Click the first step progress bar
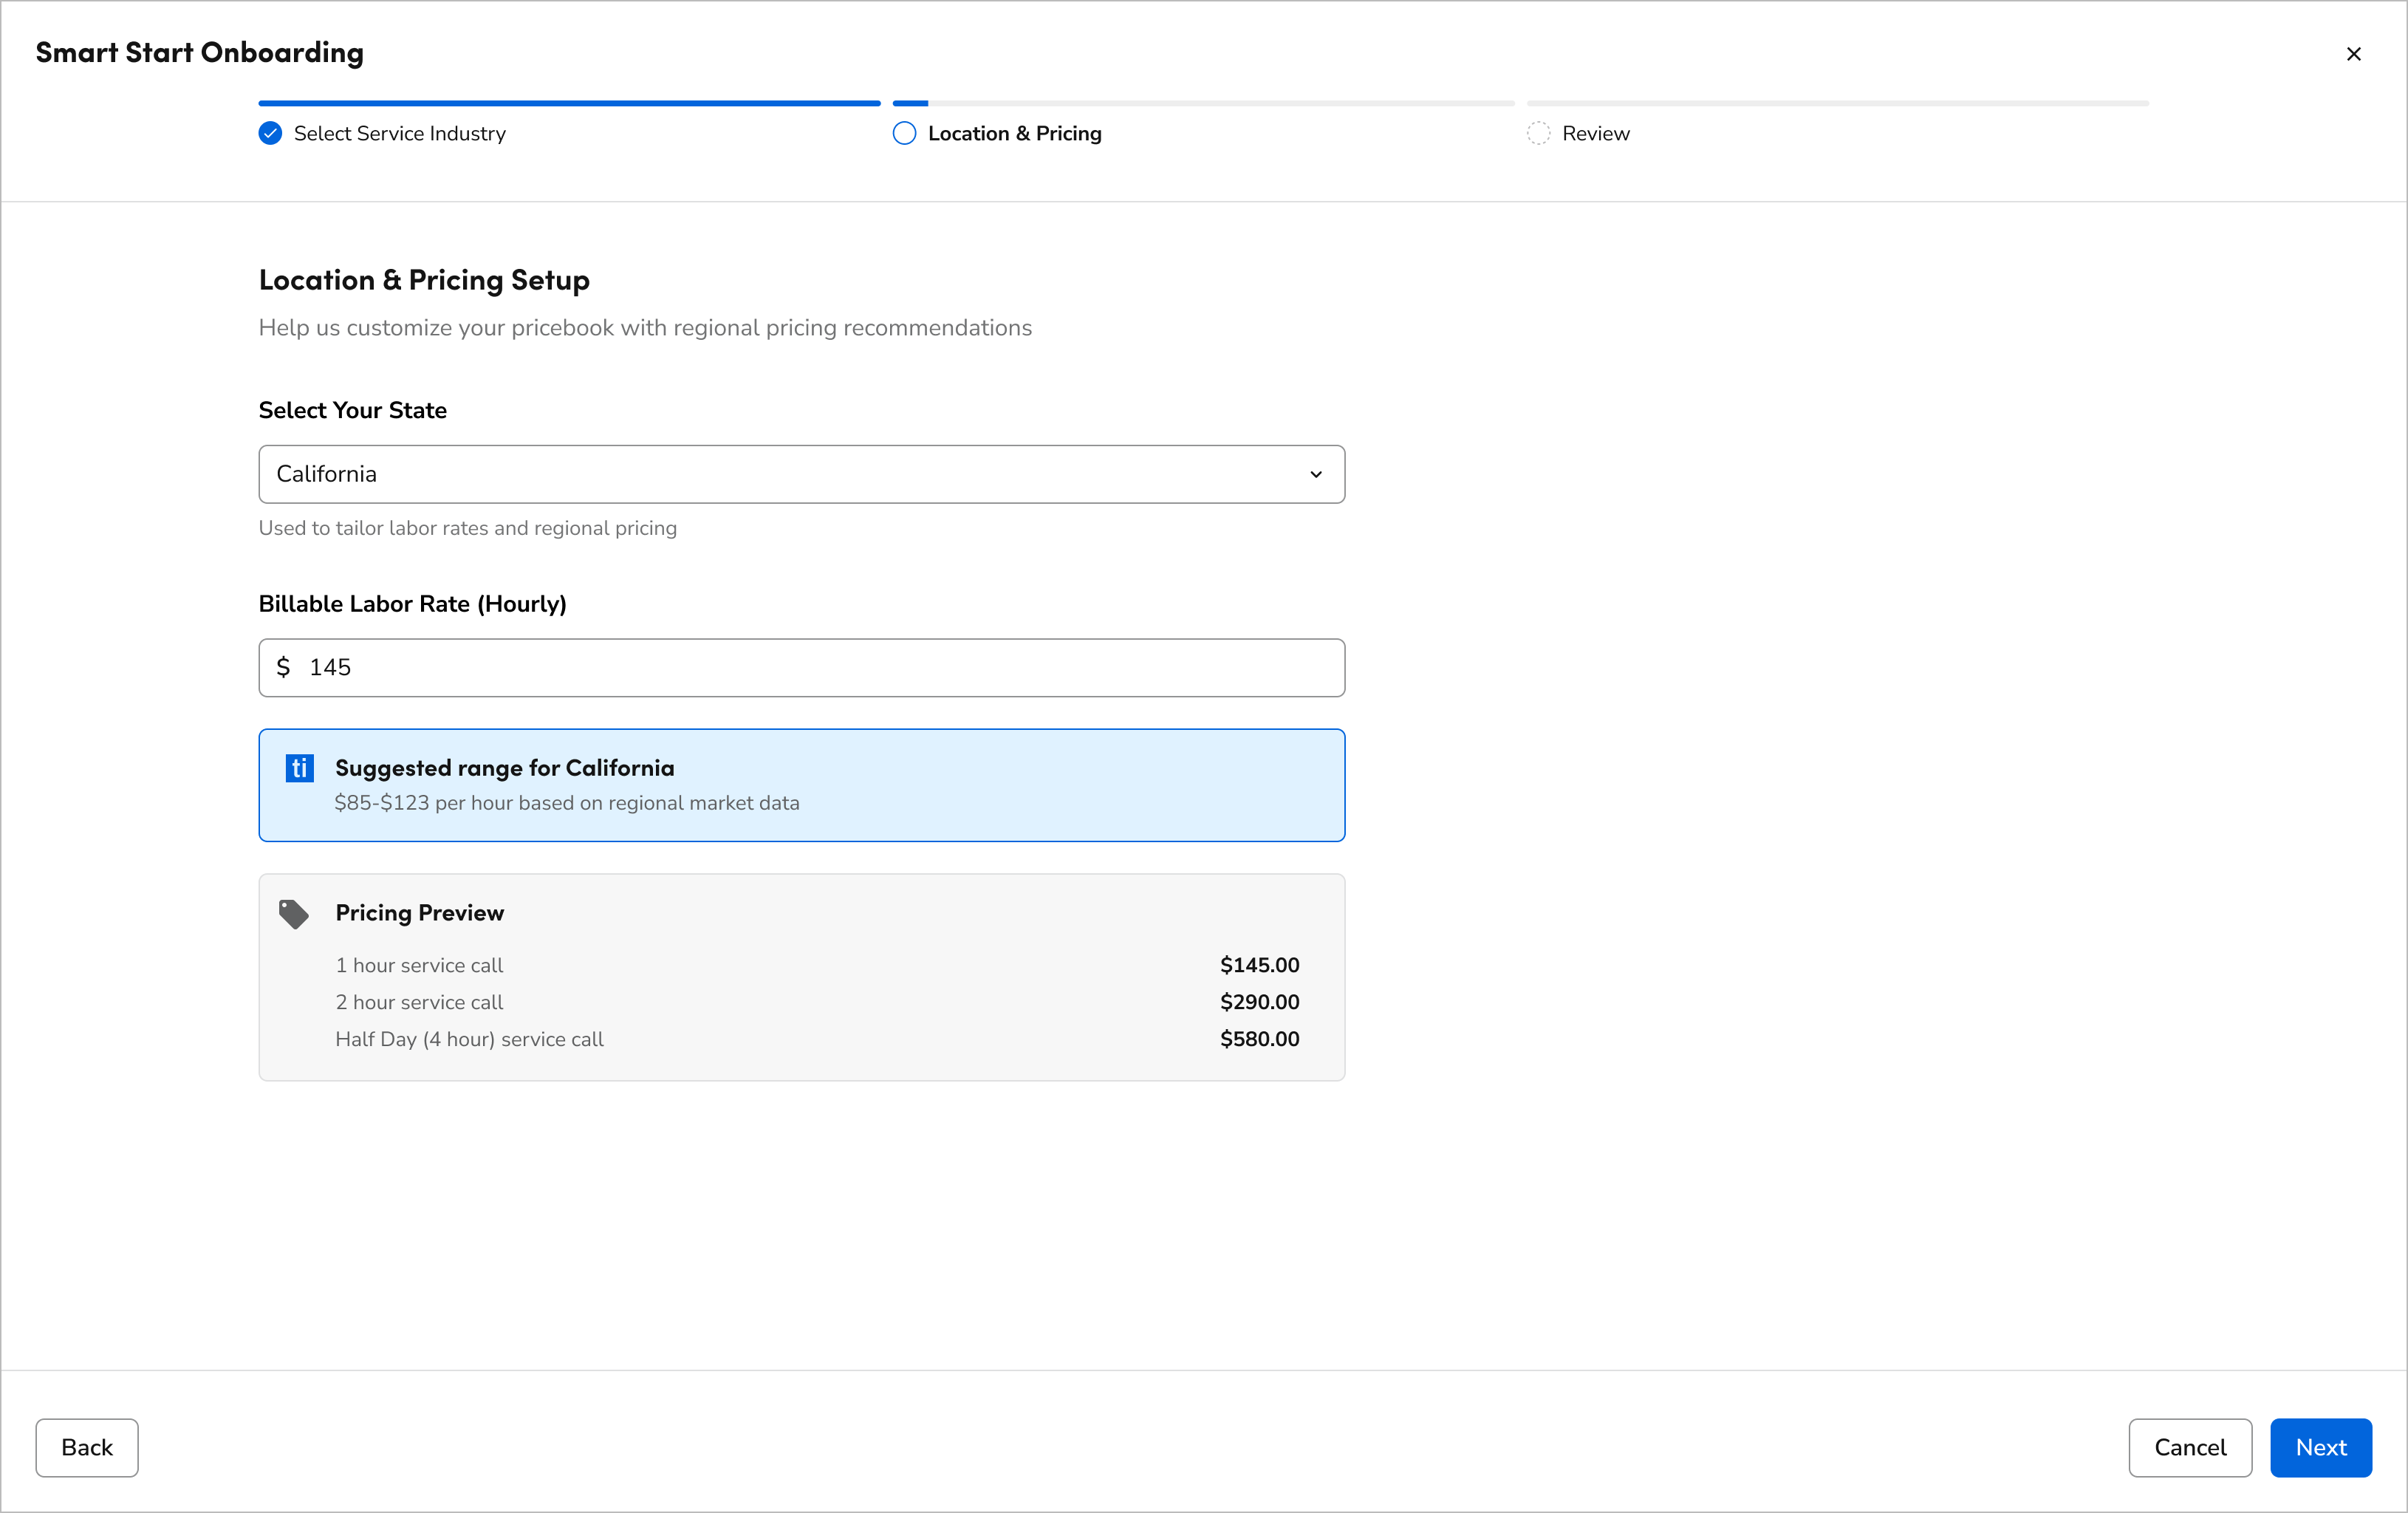2408x1513 pixels. click(569, 103)
